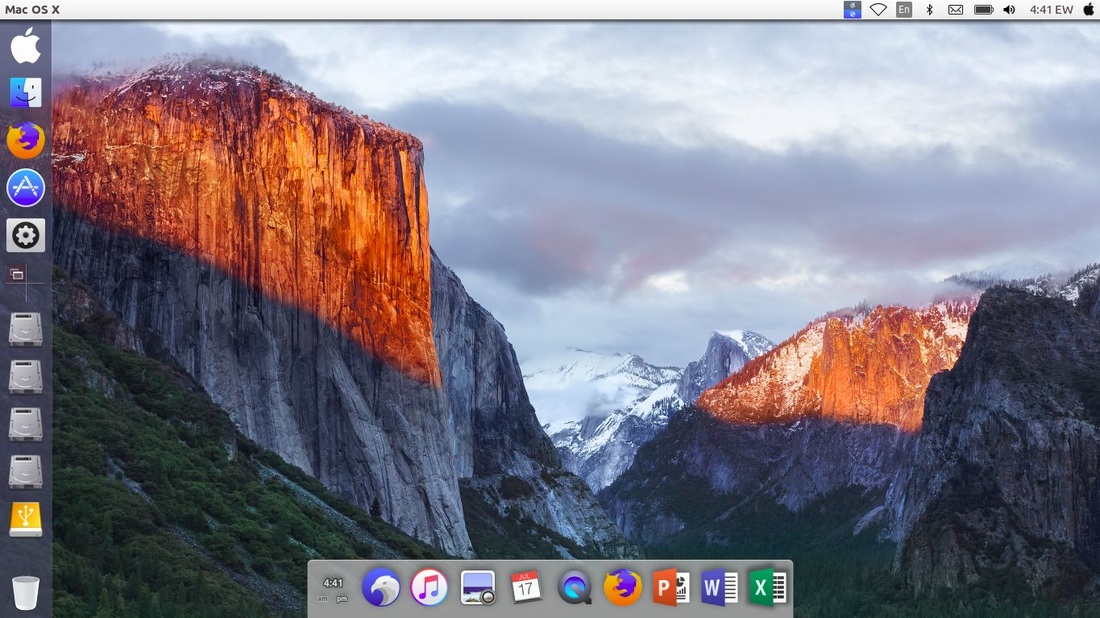The width and height of the screenshot is (1100, 618).
Task: Toggle the Wi-Fi network indicator
Action: [878, 9]
